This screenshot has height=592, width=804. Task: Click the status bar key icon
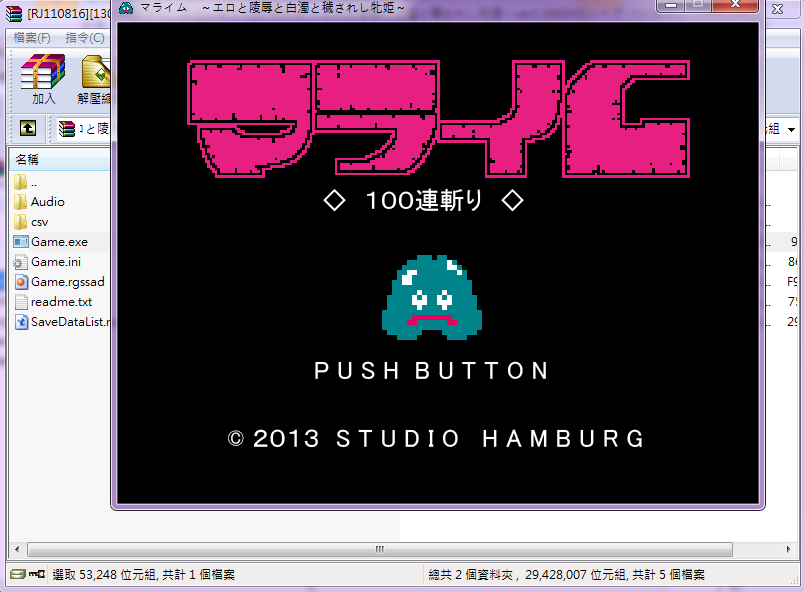[36, 574]
